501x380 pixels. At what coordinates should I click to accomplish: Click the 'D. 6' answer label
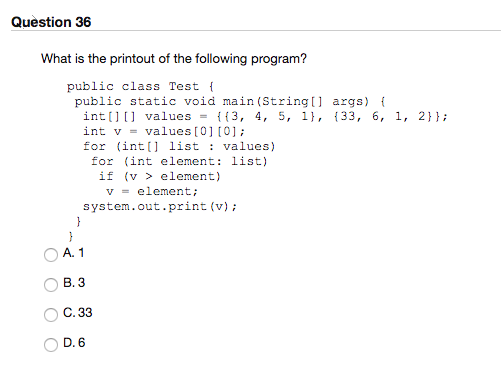pos(74,343)
